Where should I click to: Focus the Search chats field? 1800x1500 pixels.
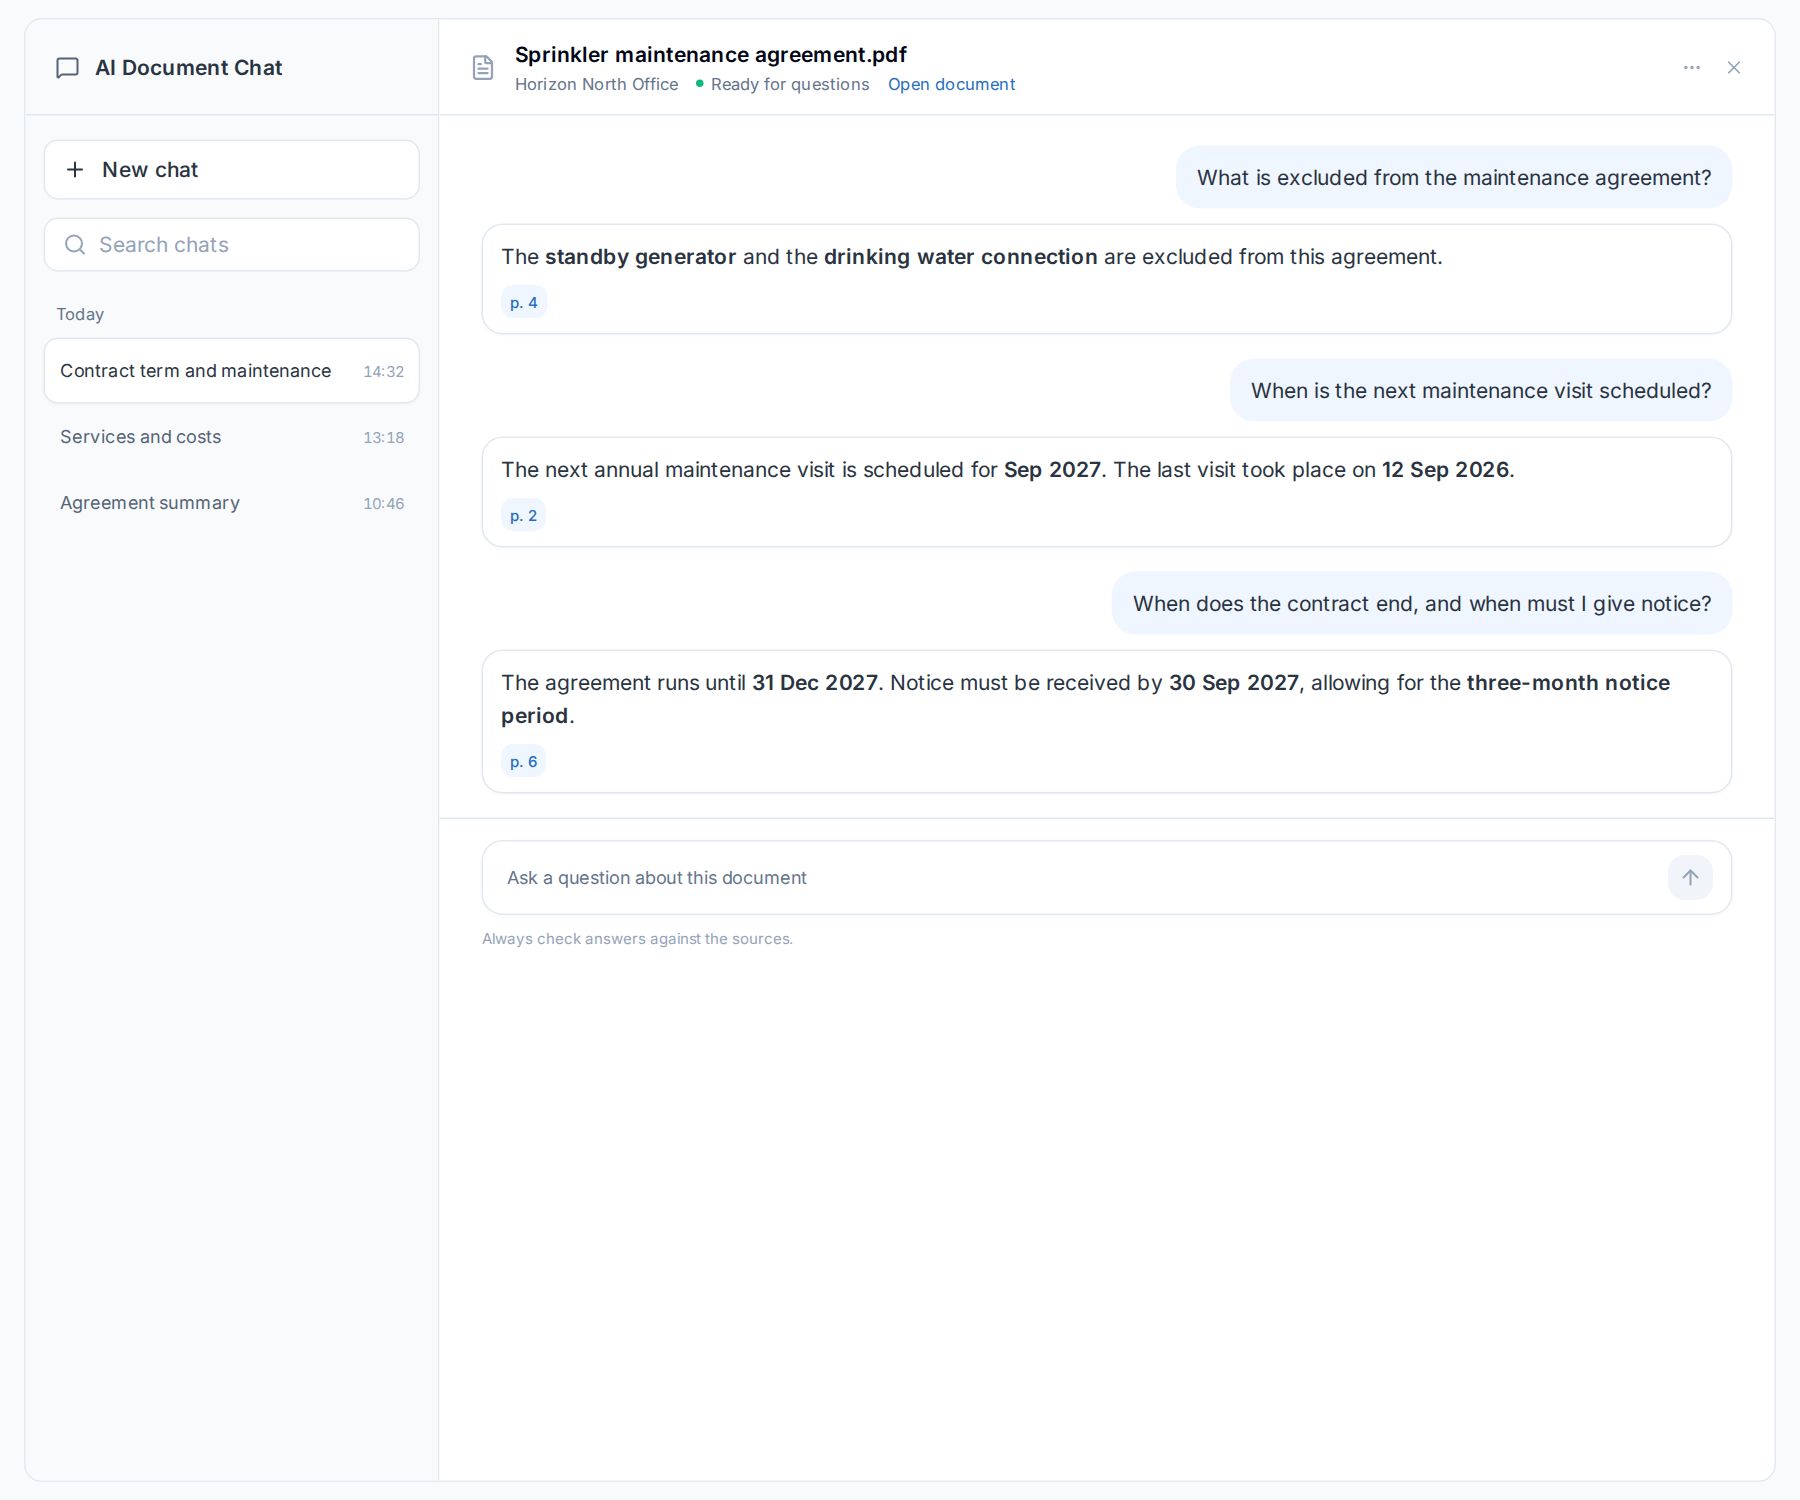click(231, 245)
